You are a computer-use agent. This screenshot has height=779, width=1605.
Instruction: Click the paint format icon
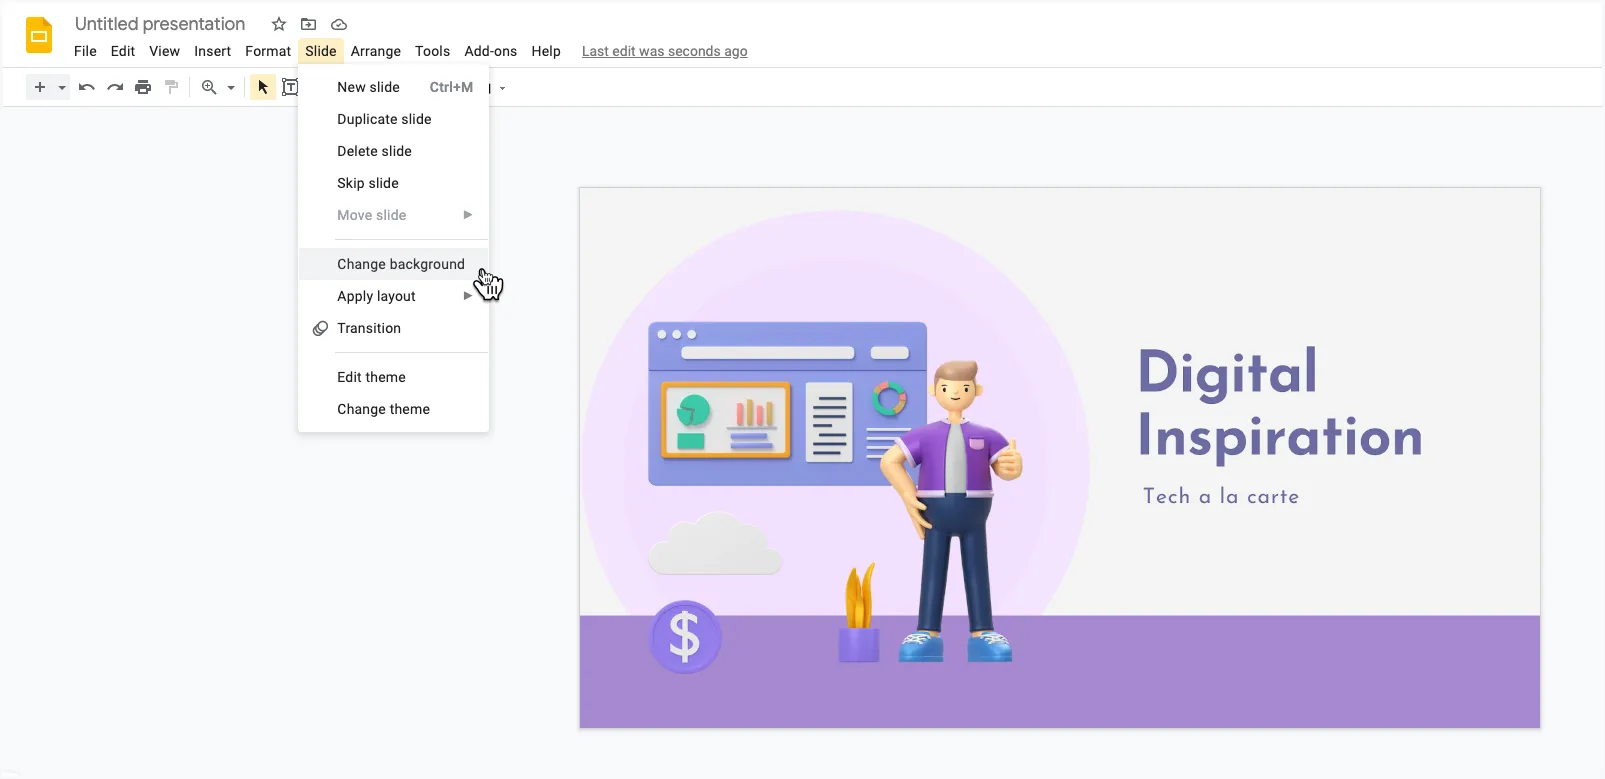click(172, 87)
